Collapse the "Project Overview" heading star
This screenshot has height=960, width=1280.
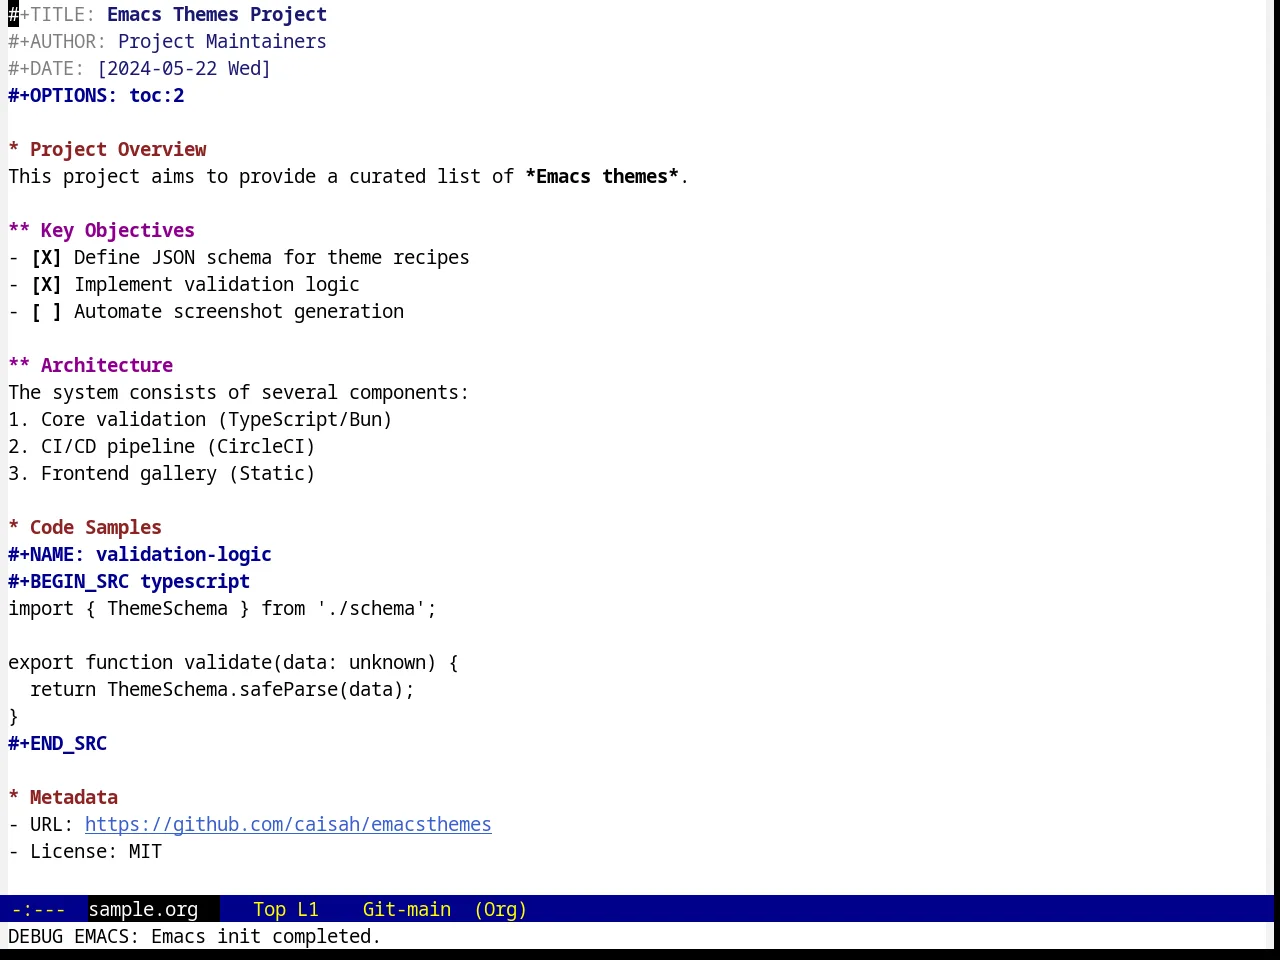14,150
